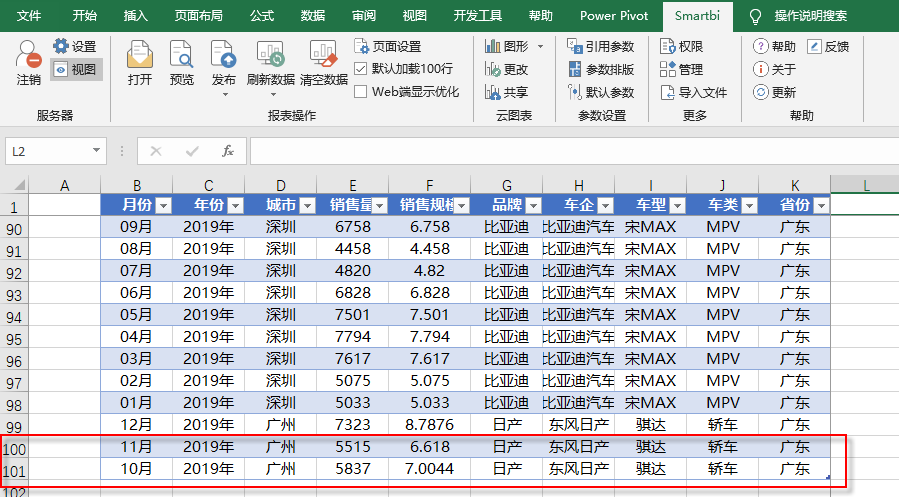Click 引用参数 reference parameter icon
The height and width of the screenshot is (497, 899).
coord(574,46)
